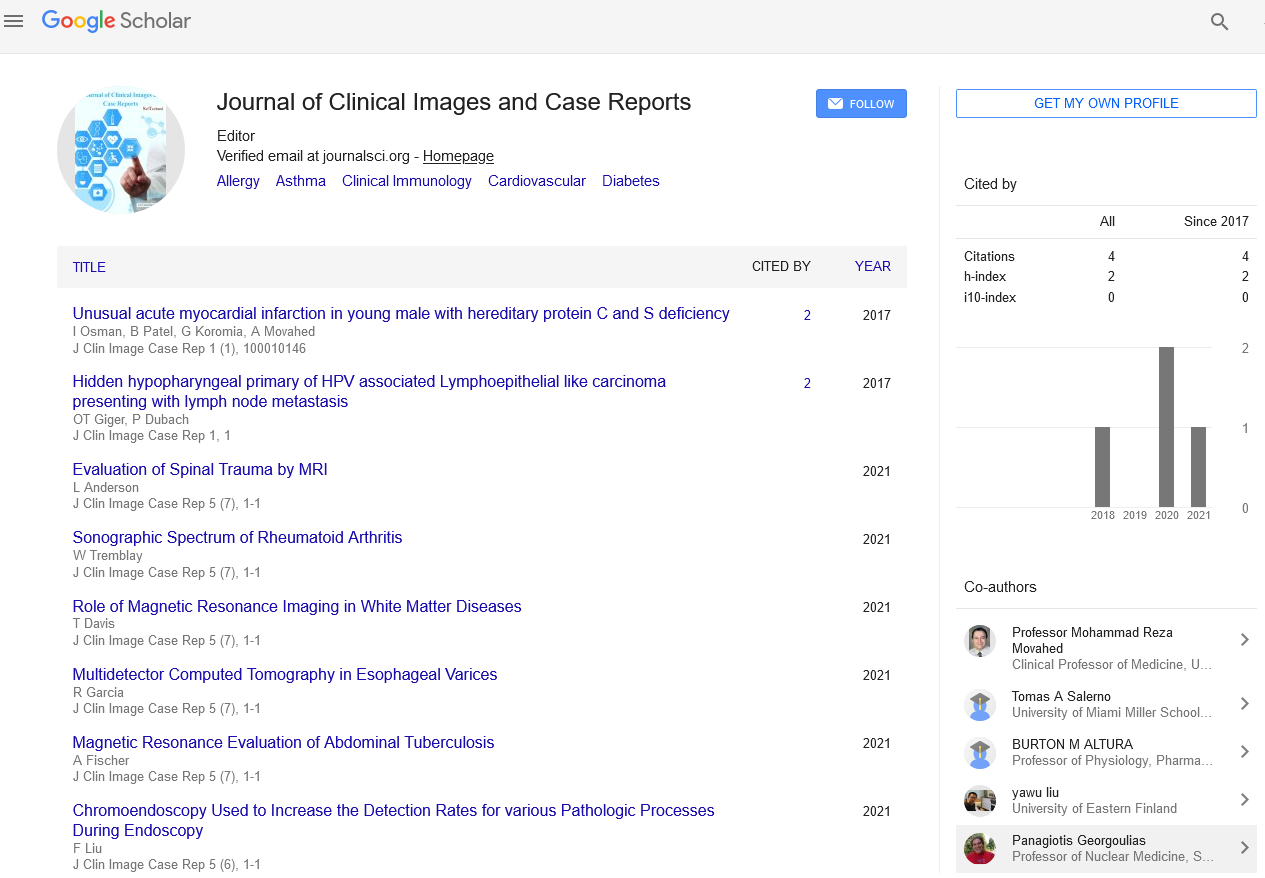Expand chevron for Panagiotis Georgoulias
The image size is (1265, 878).
coord(1244,848)
